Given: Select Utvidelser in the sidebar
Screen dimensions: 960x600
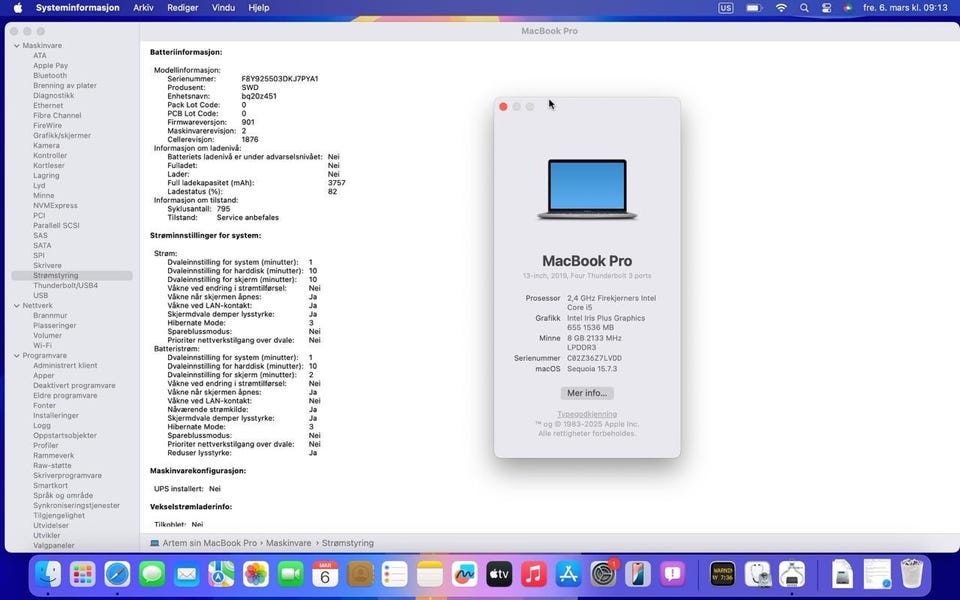Looking at the screenshot, I should pos(51,526).
